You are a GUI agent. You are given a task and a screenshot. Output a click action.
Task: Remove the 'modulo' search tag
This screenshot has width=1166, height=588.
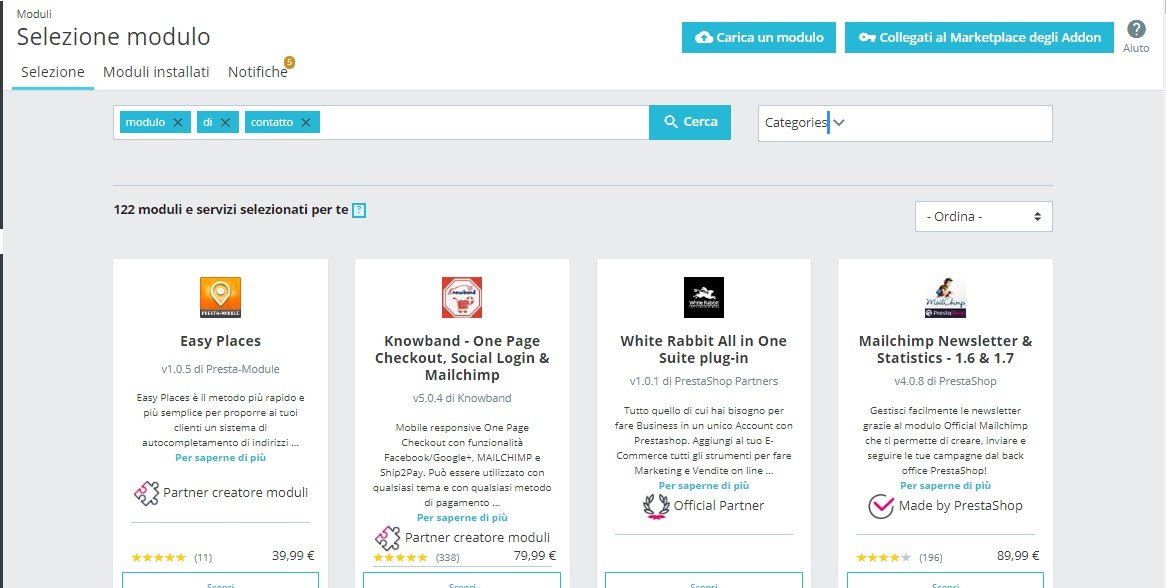177,123
